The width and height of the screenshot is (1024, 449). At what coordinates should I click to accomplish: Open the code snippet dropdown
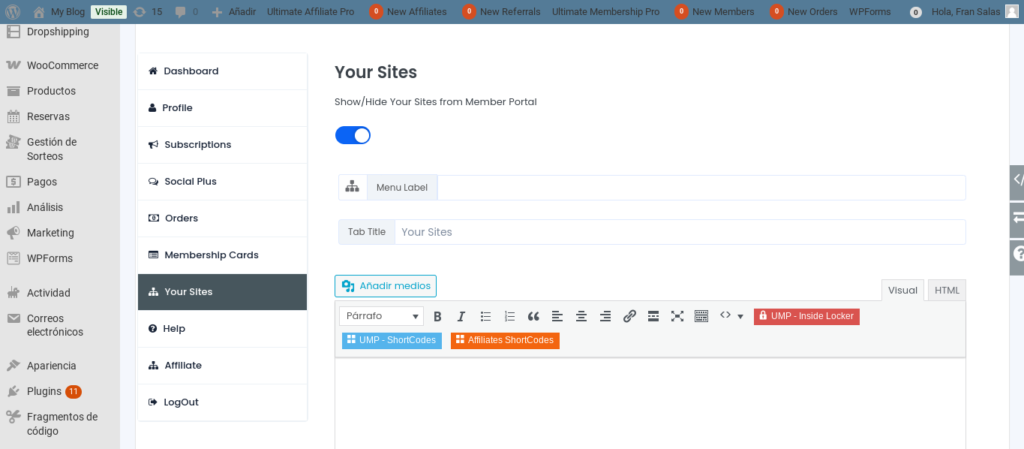pos(731,316)
